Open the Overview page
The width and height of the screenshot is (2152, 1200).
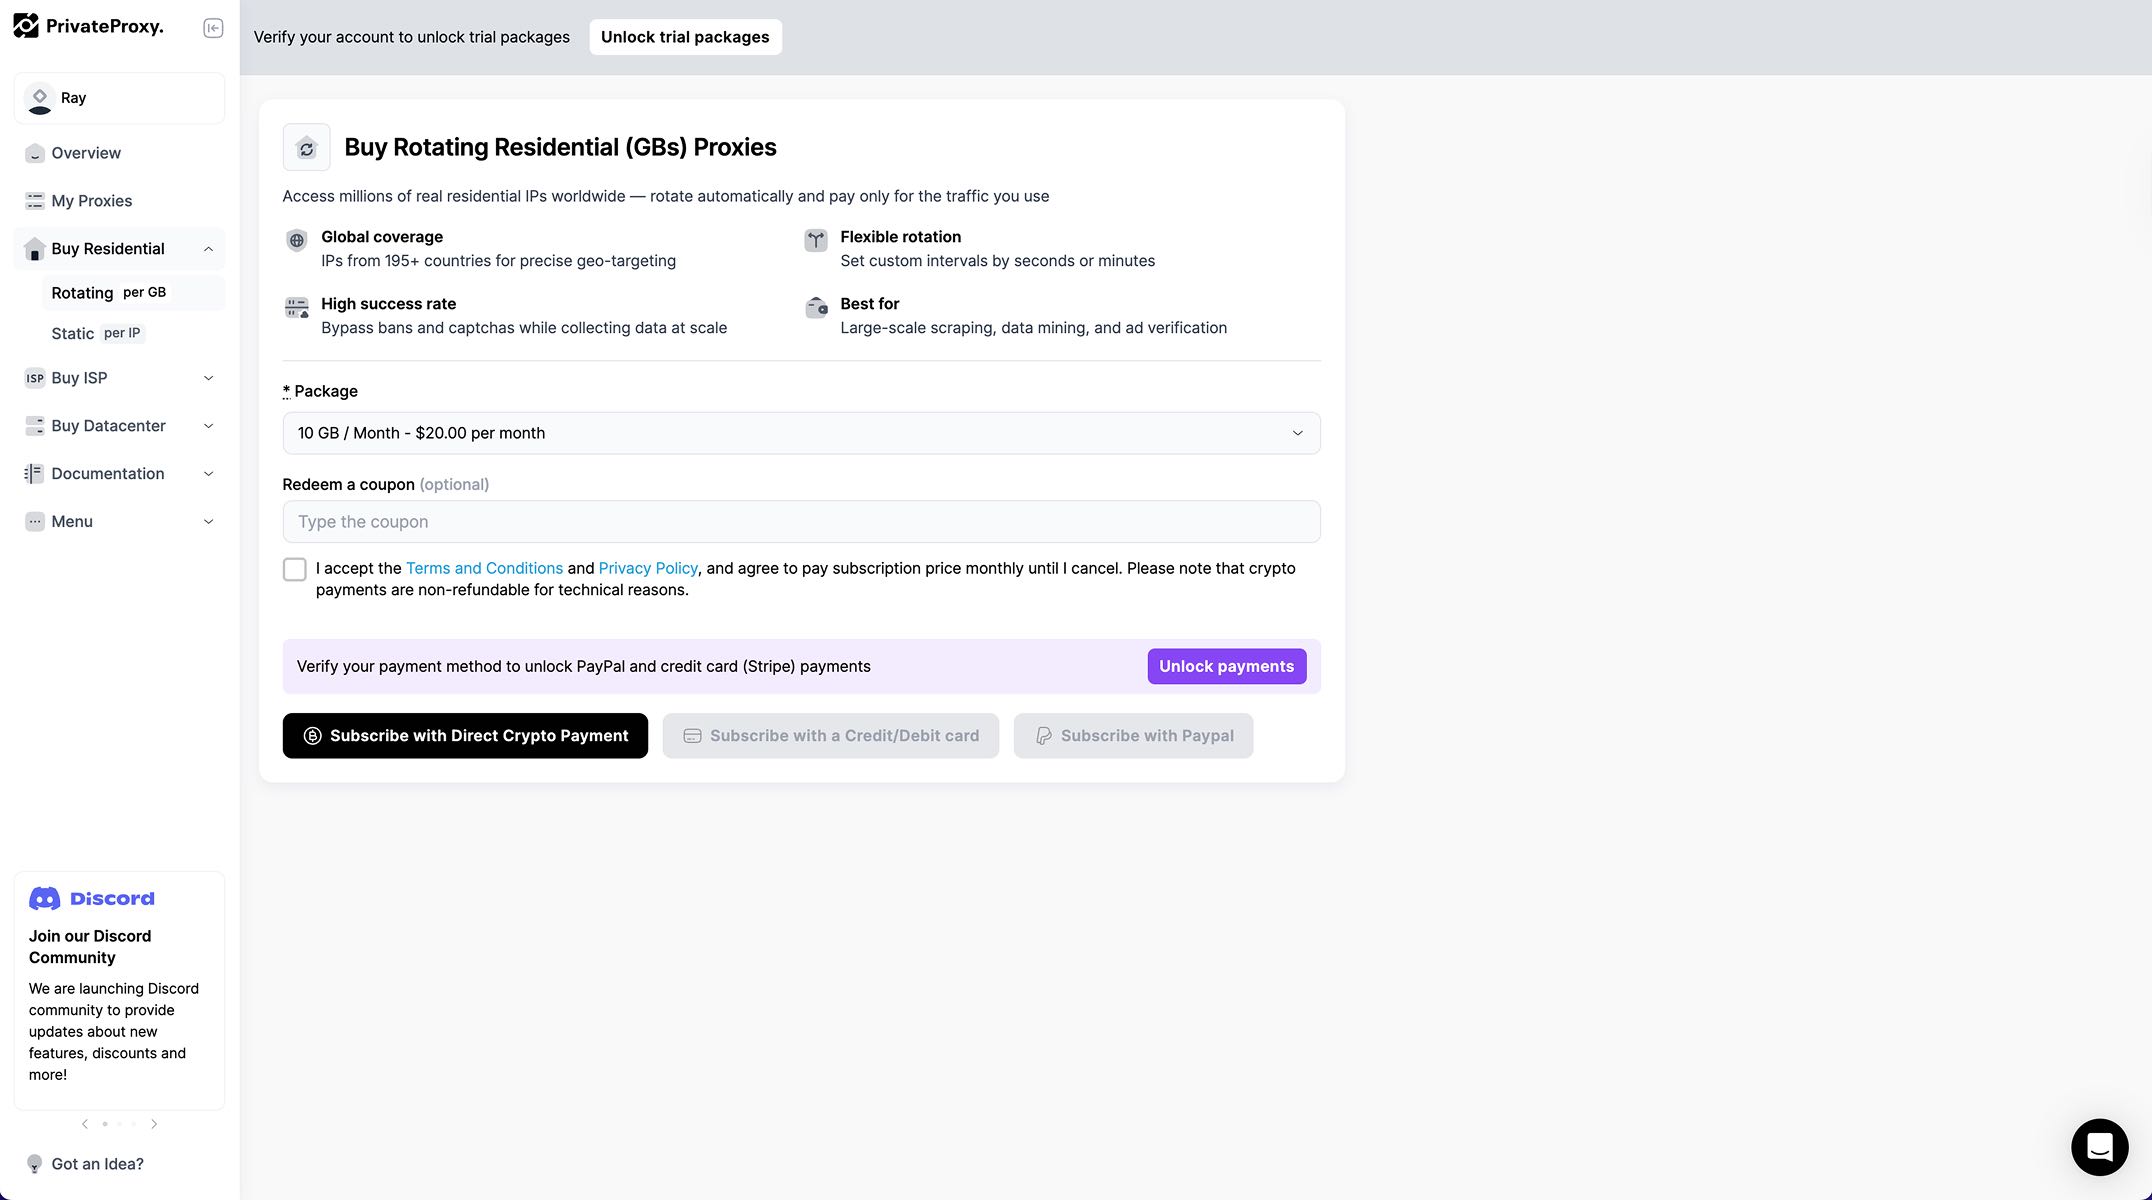click(x=86, y=153)
